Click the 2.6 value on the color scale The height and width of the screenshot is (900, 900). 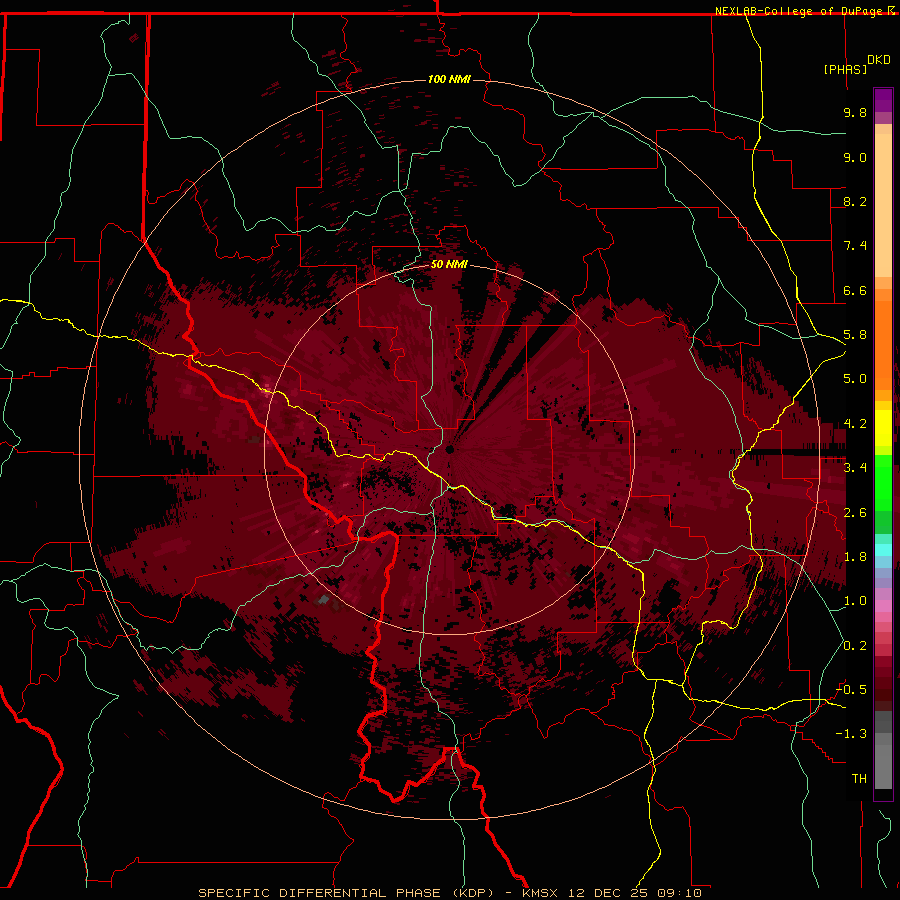855,513
